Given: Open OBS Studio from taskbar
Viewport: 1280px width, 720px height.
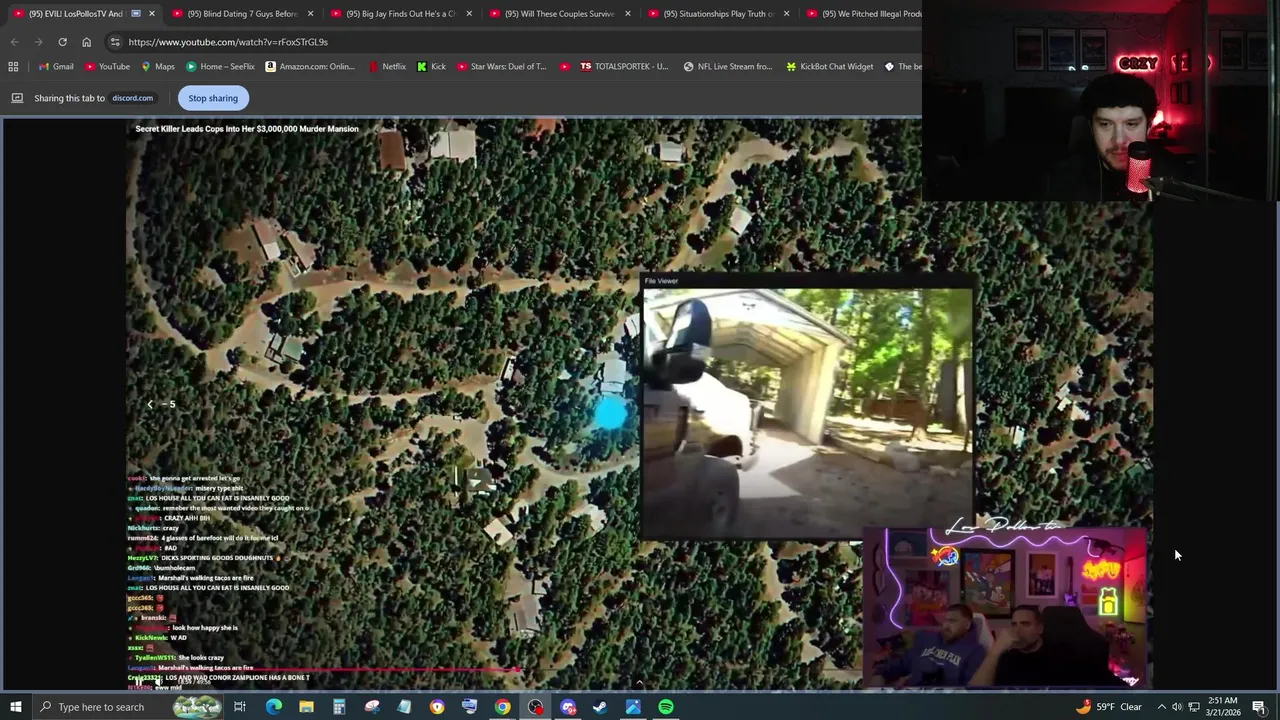Looking at the screenshot, I should click(535, 707).
